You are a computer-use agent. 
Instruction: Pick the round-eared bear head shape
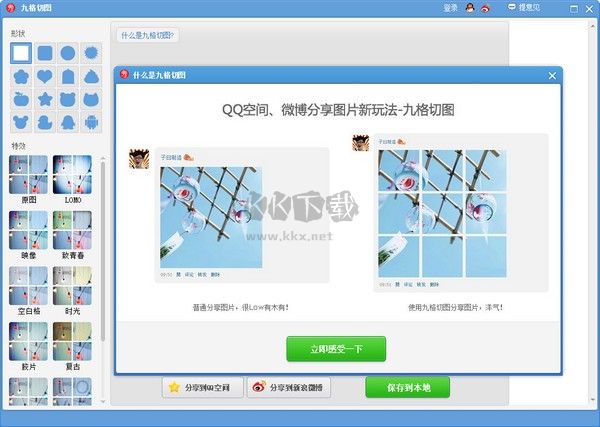68,99
